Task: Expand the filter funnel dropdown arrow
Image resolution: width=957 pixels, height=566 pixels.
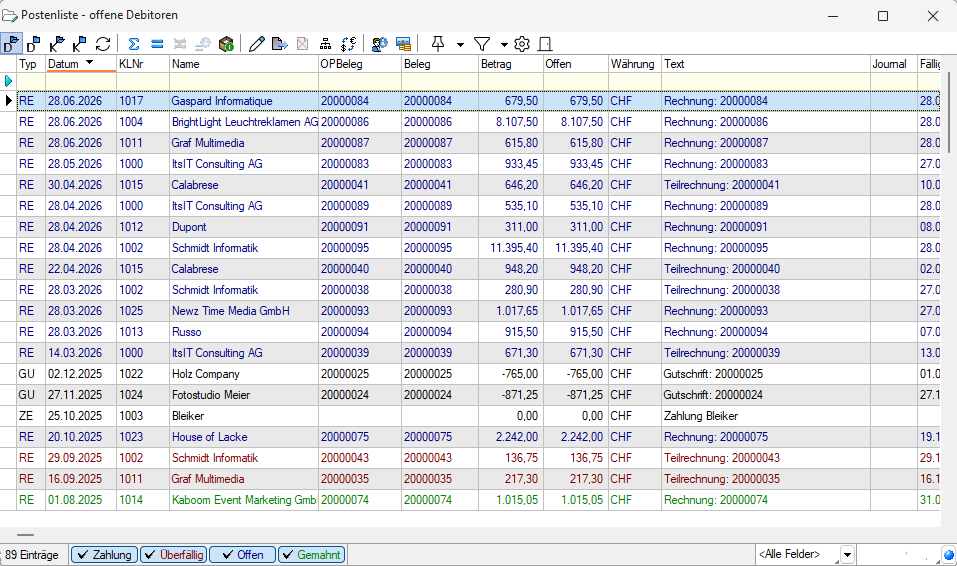Action: [x=503, y=45]
